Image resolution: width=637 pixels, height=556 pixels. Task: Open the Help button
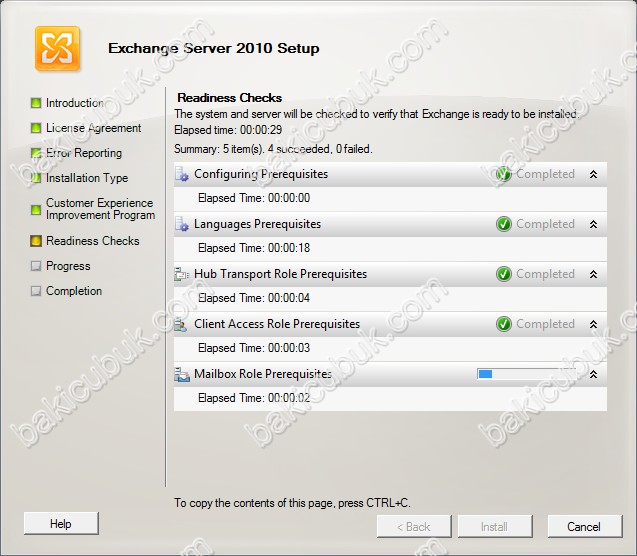(61, 524)
